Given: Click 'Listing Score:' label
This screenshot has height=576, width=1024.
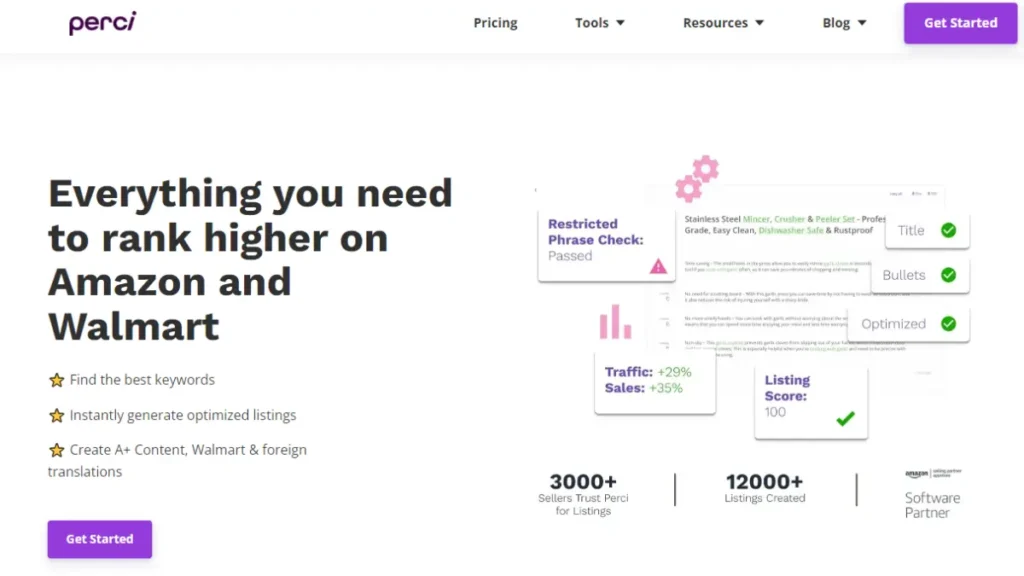Looking at the screenshot, I should click(x=787, y=388).
